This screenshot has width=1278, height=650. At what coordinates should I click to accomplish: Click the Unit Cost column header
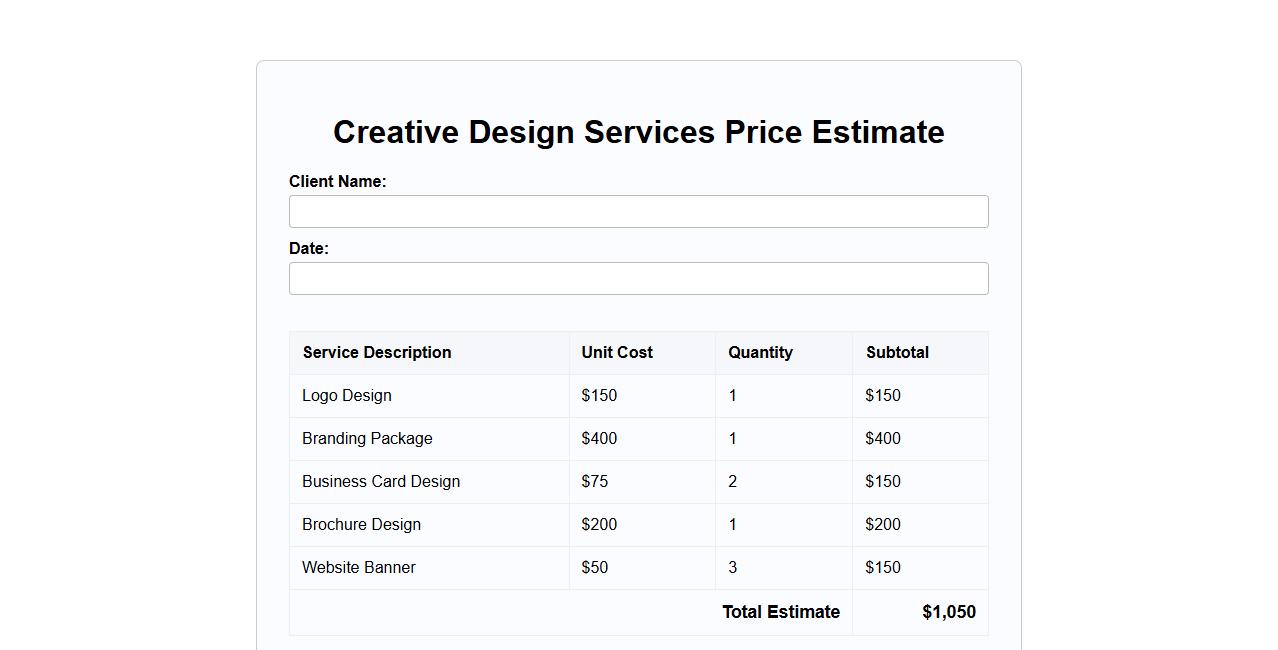[617, 353]
